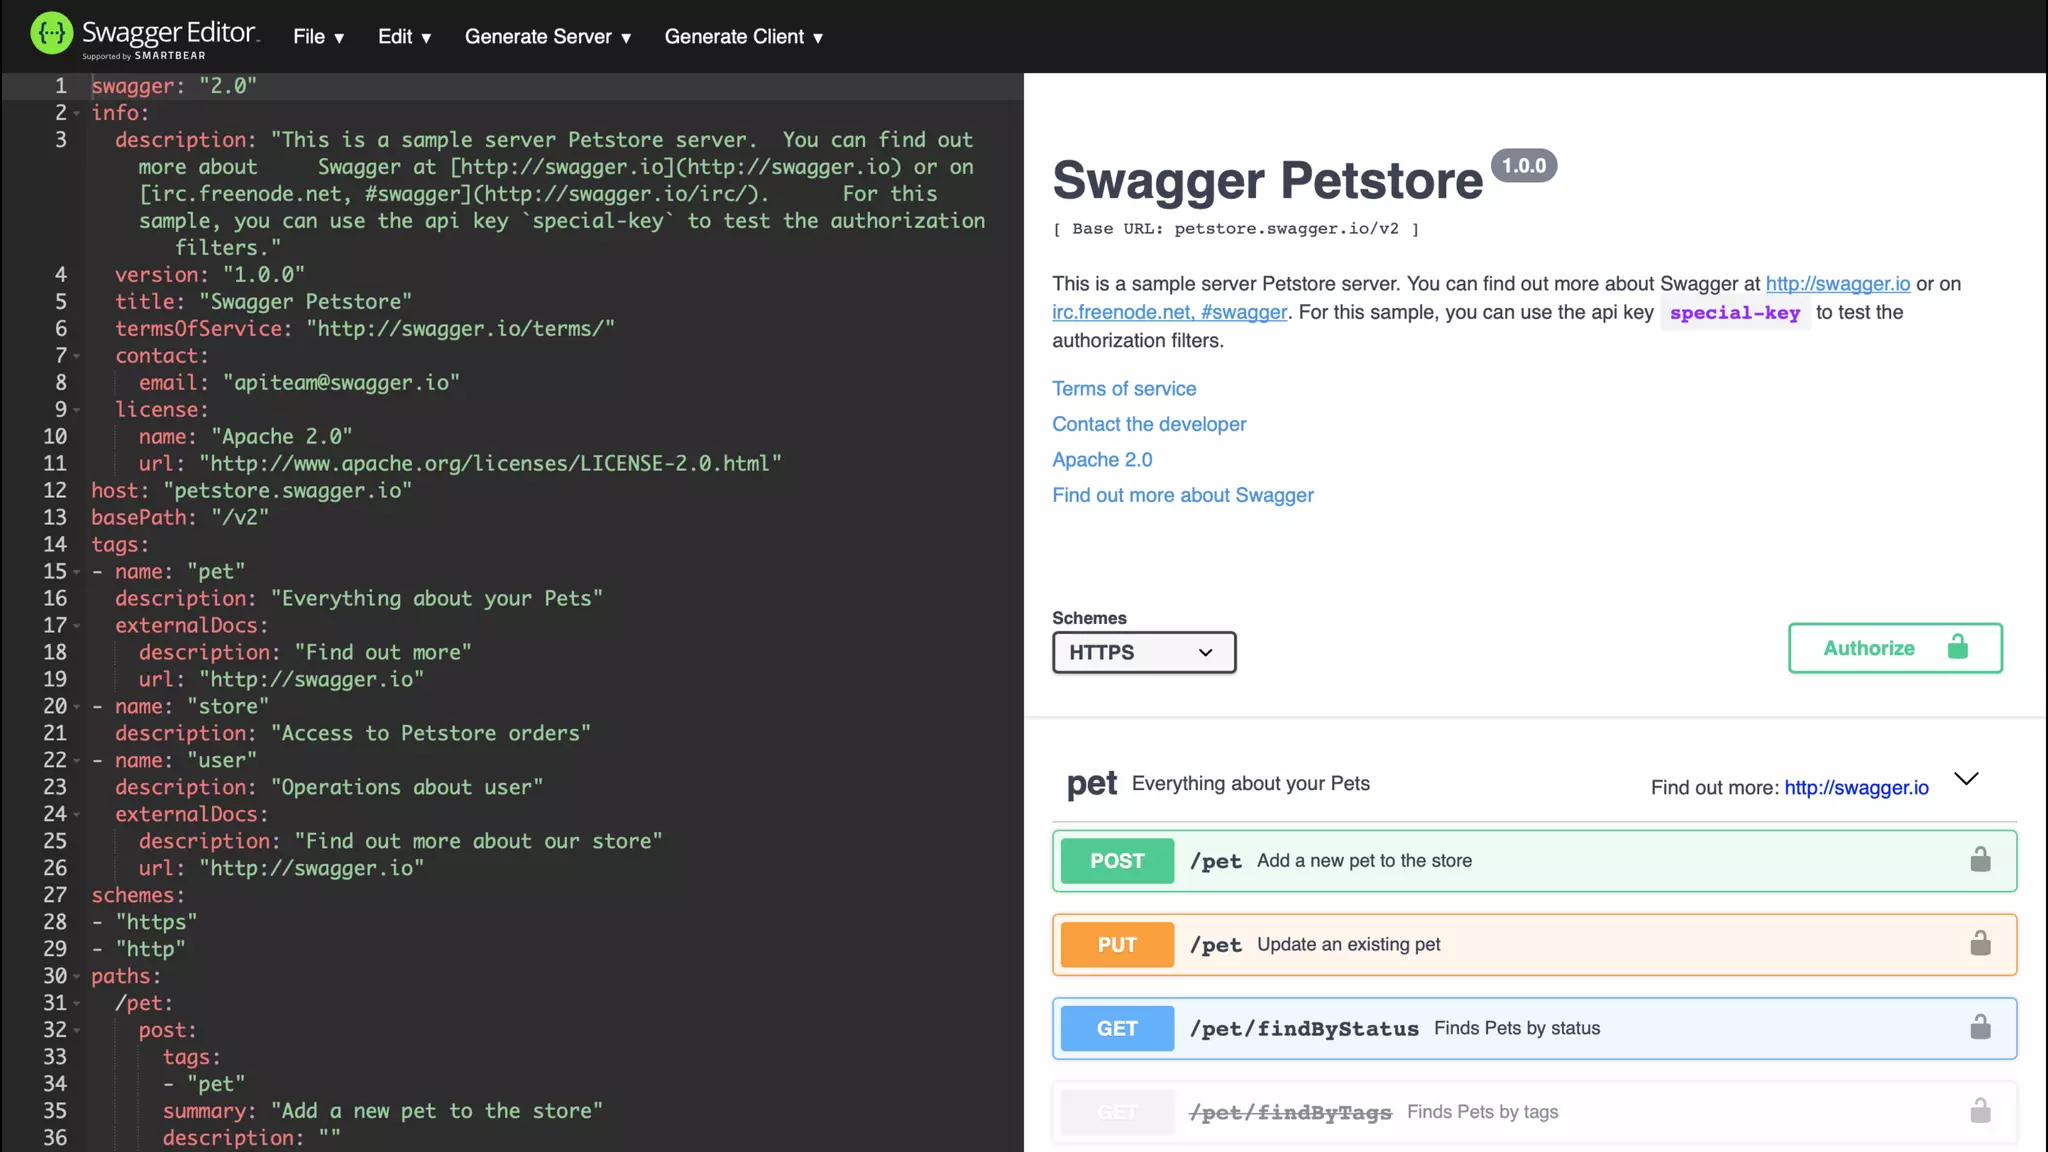Click the lock icon on PUT /pet
The height and width of the screenshot is (1152, 2048).
(x=1980, y=944)
